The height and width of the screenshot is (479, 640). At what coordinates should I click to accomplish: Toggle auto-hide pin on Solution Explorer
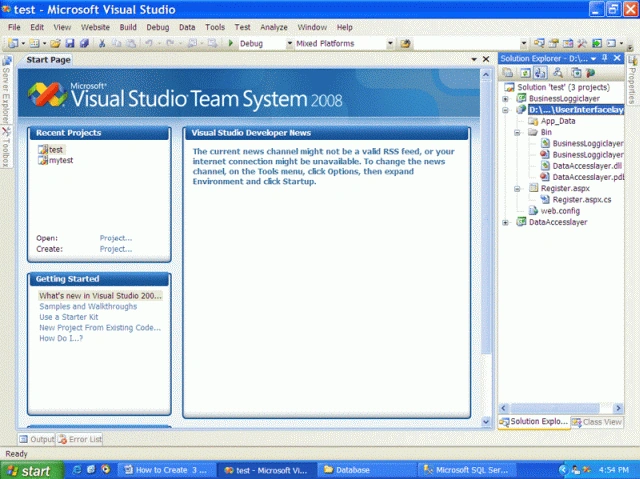tap(605, 58)
